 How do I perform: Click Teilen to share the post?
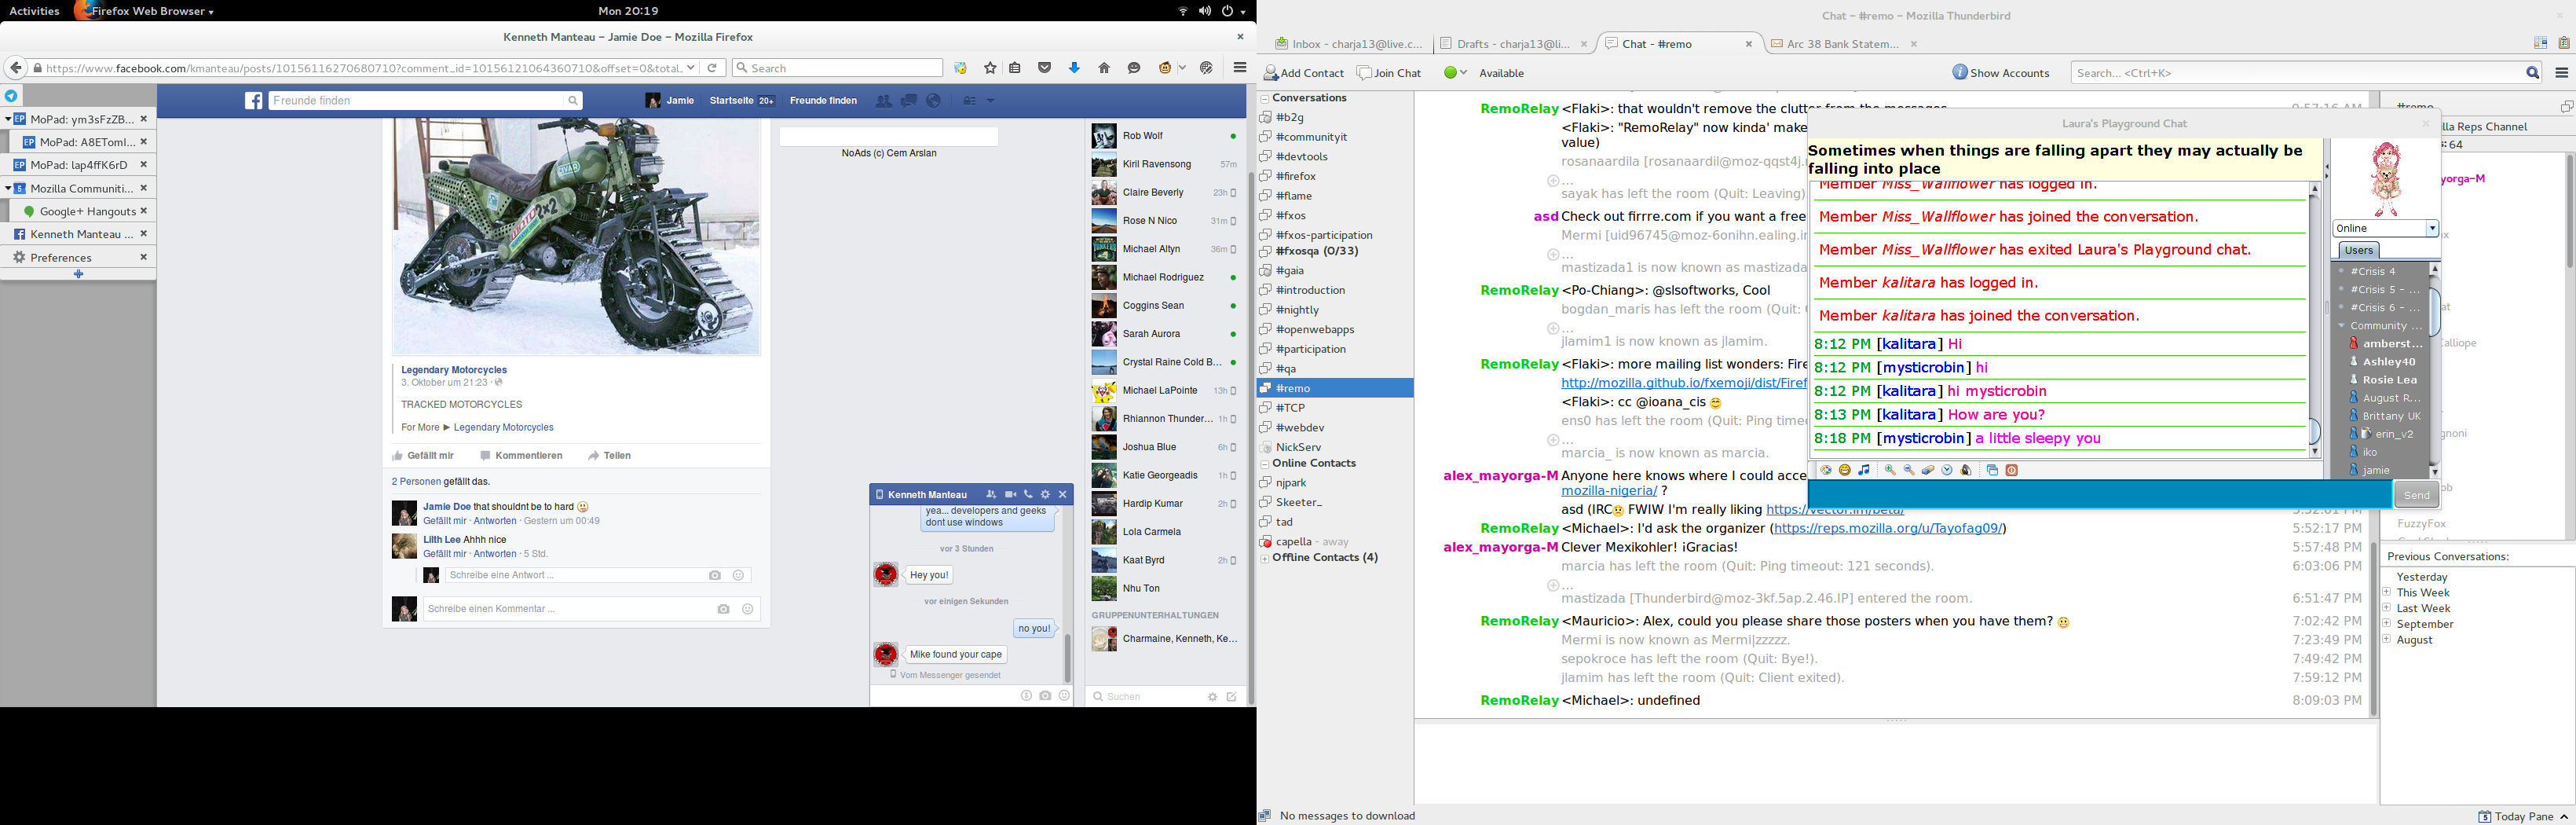[609, 456]
